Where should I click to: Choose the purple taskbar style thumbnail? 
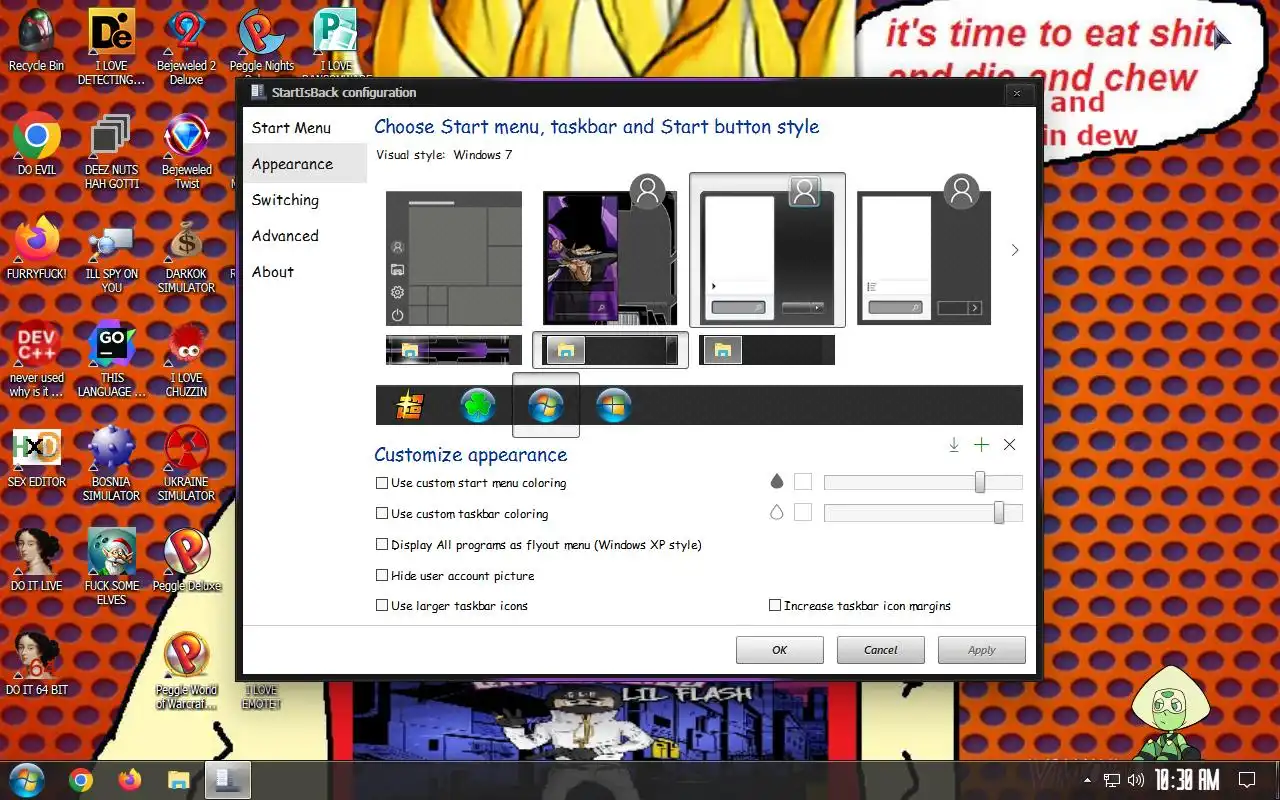(454, 350)
